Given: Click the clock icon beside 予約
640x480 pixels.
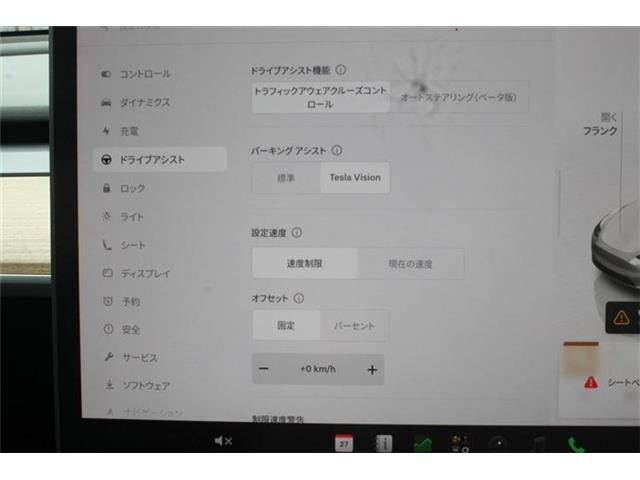Looking at the screenshot, I should (108, 301).
